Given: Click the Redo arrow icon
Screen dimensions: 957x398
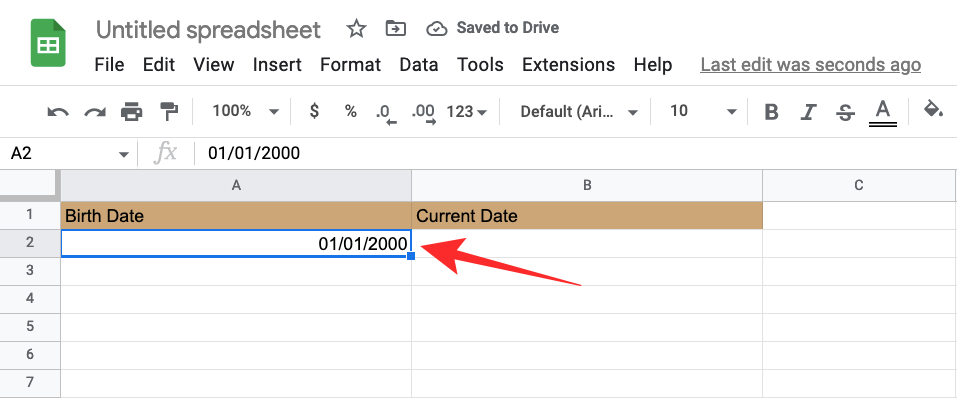Looking at the screenshot, I should tap(95, 112).
